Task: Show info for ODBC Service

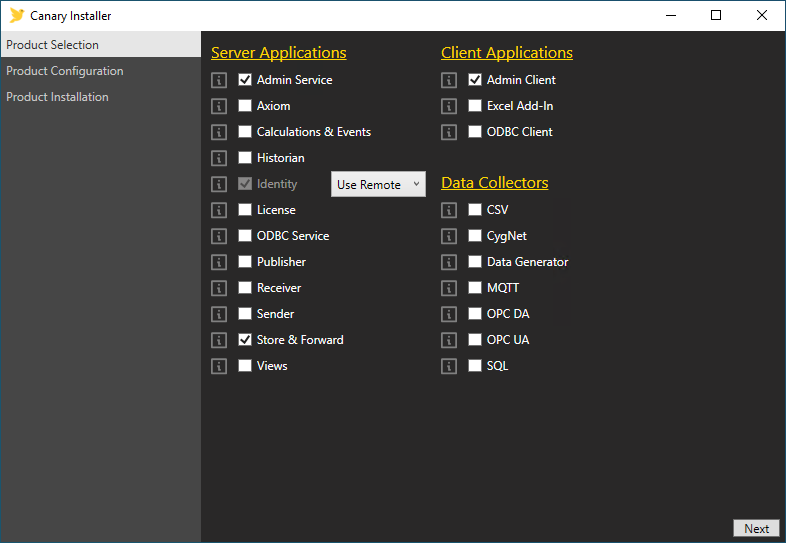Action: coord(219,236)
